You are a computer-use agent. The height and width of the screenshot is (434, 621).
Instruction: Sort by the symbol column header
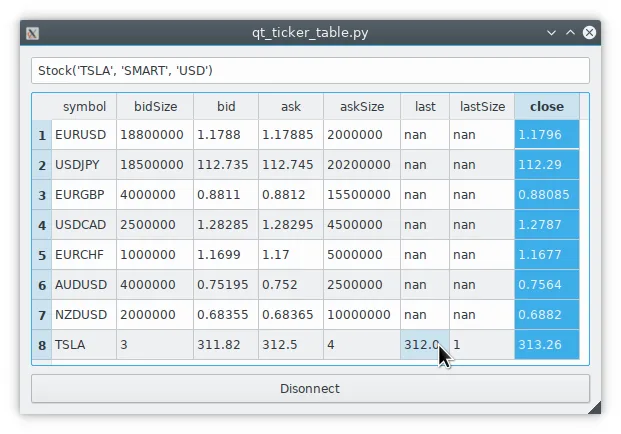click(x=84, y=107)
